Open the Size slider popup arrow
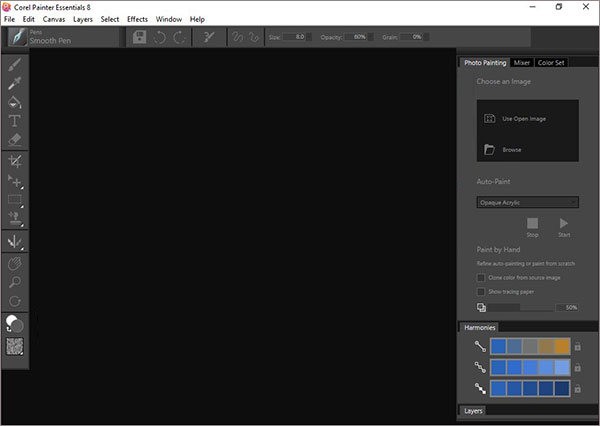This screenshot has width=600, height=426. click(x=309, y=37)
